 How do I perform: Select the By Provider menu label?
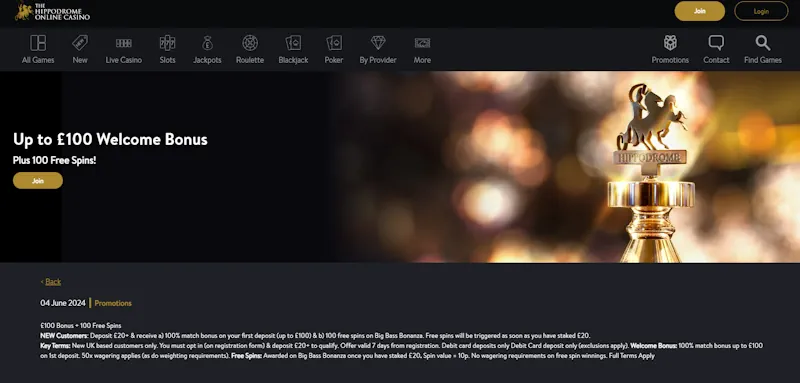(x=378, y=60)
